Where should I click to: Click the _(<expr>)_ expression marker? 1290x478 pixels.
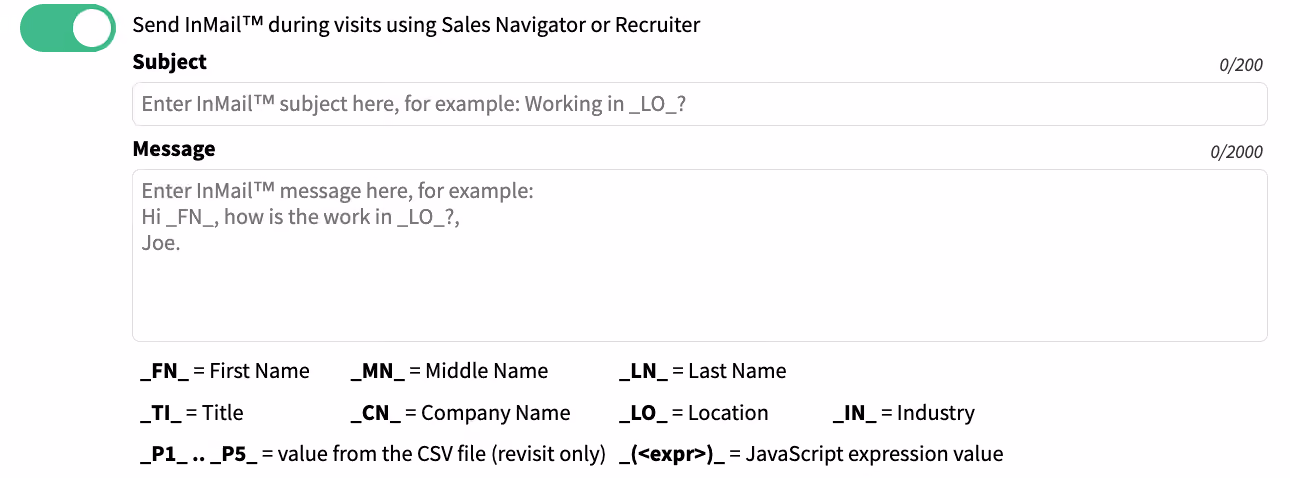672,454
